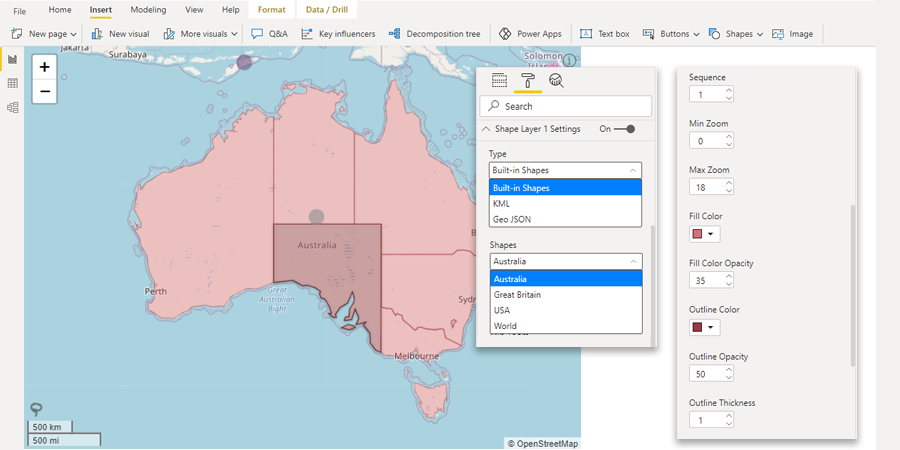Switch to the Home tab
The height and width of the screenshot is (450, 900).
tap(60, 10)
